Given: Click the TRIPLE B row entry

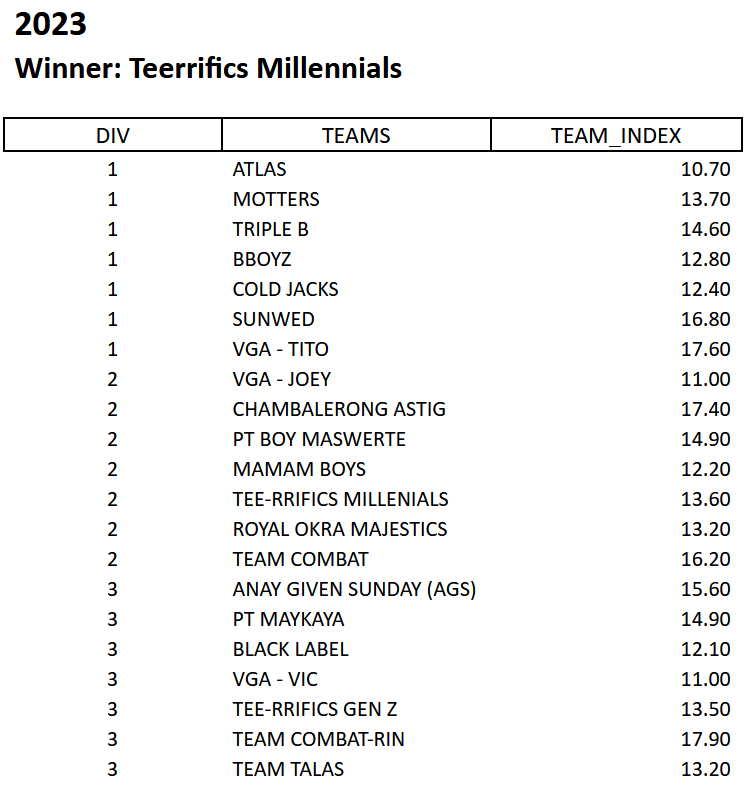Looking at the screenshot, I should 270,229.
